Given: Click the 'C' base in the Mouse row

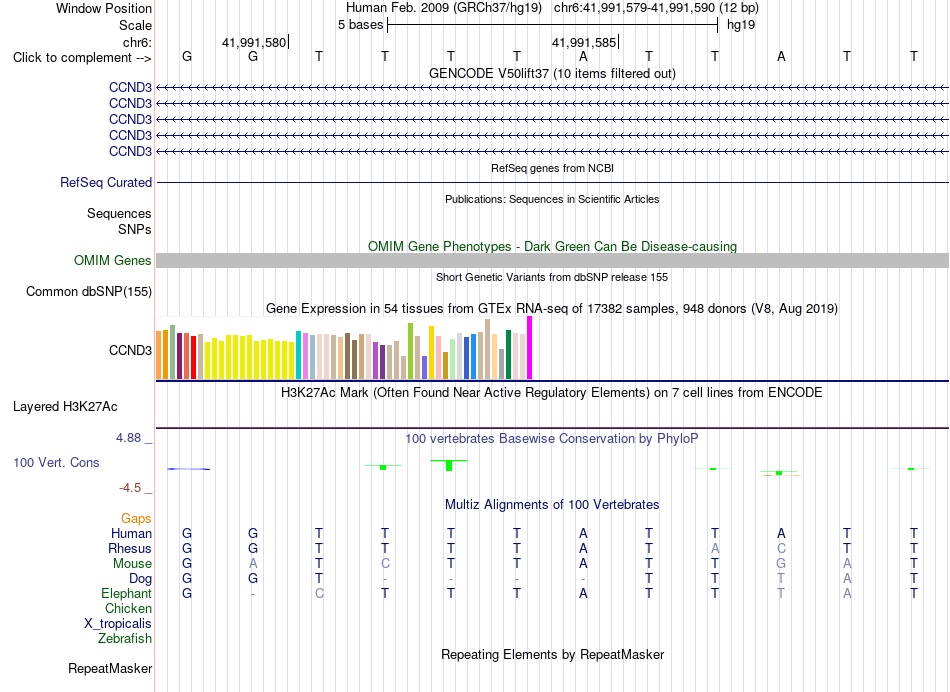Looking at the screenshot, I should click(x=385, y=564).
